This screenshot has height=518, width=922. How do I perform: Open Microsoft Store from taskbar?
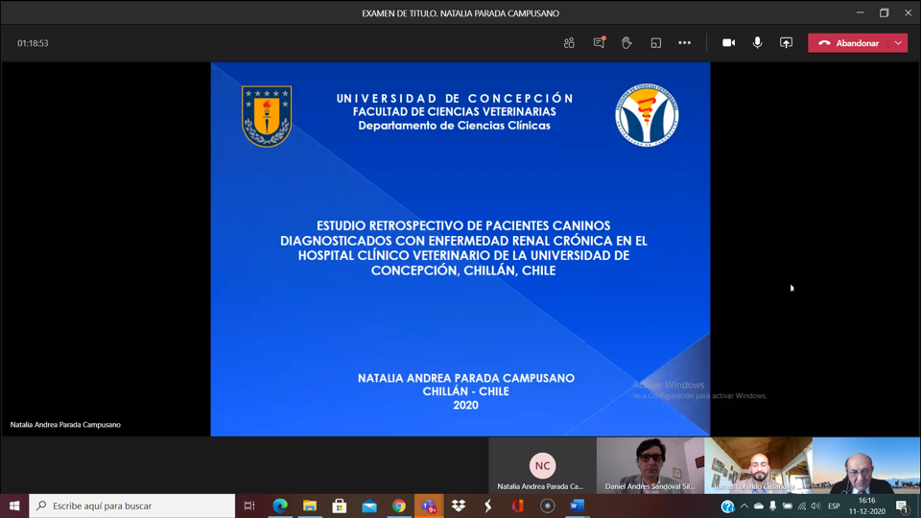point(339,506)
